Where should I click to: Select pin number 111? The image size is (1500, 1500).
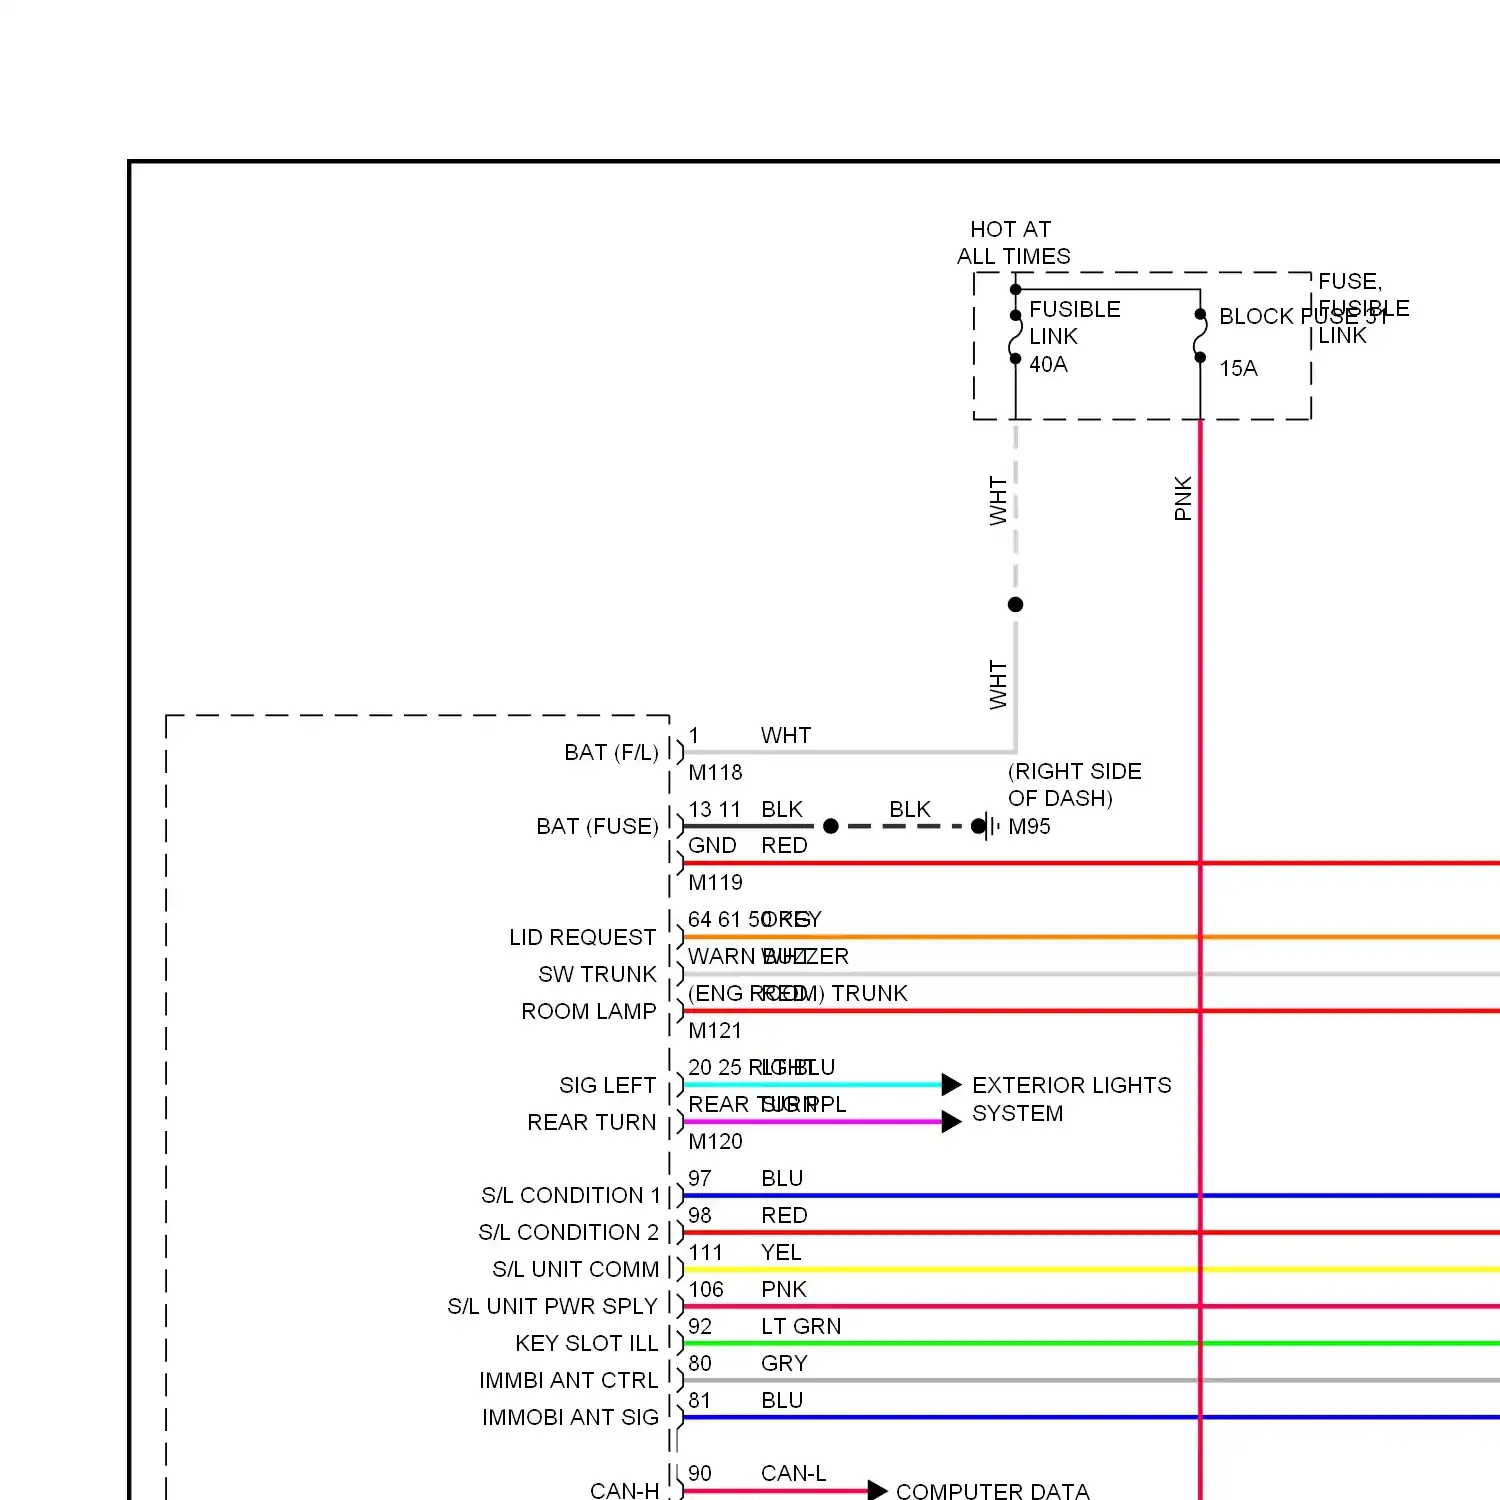click(x=705, y=1252)
